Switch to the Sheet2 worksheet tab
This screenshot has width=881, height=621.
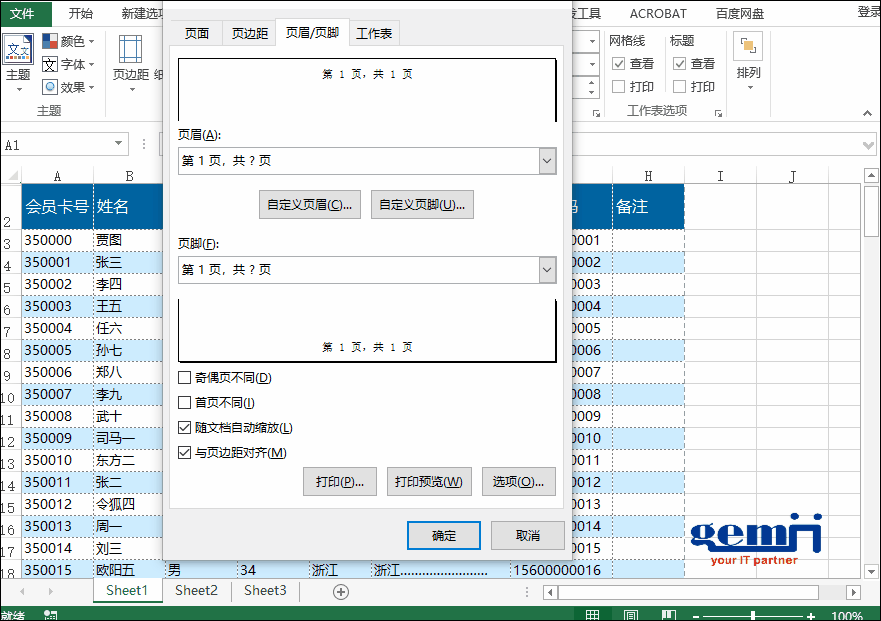coord(196,591)
